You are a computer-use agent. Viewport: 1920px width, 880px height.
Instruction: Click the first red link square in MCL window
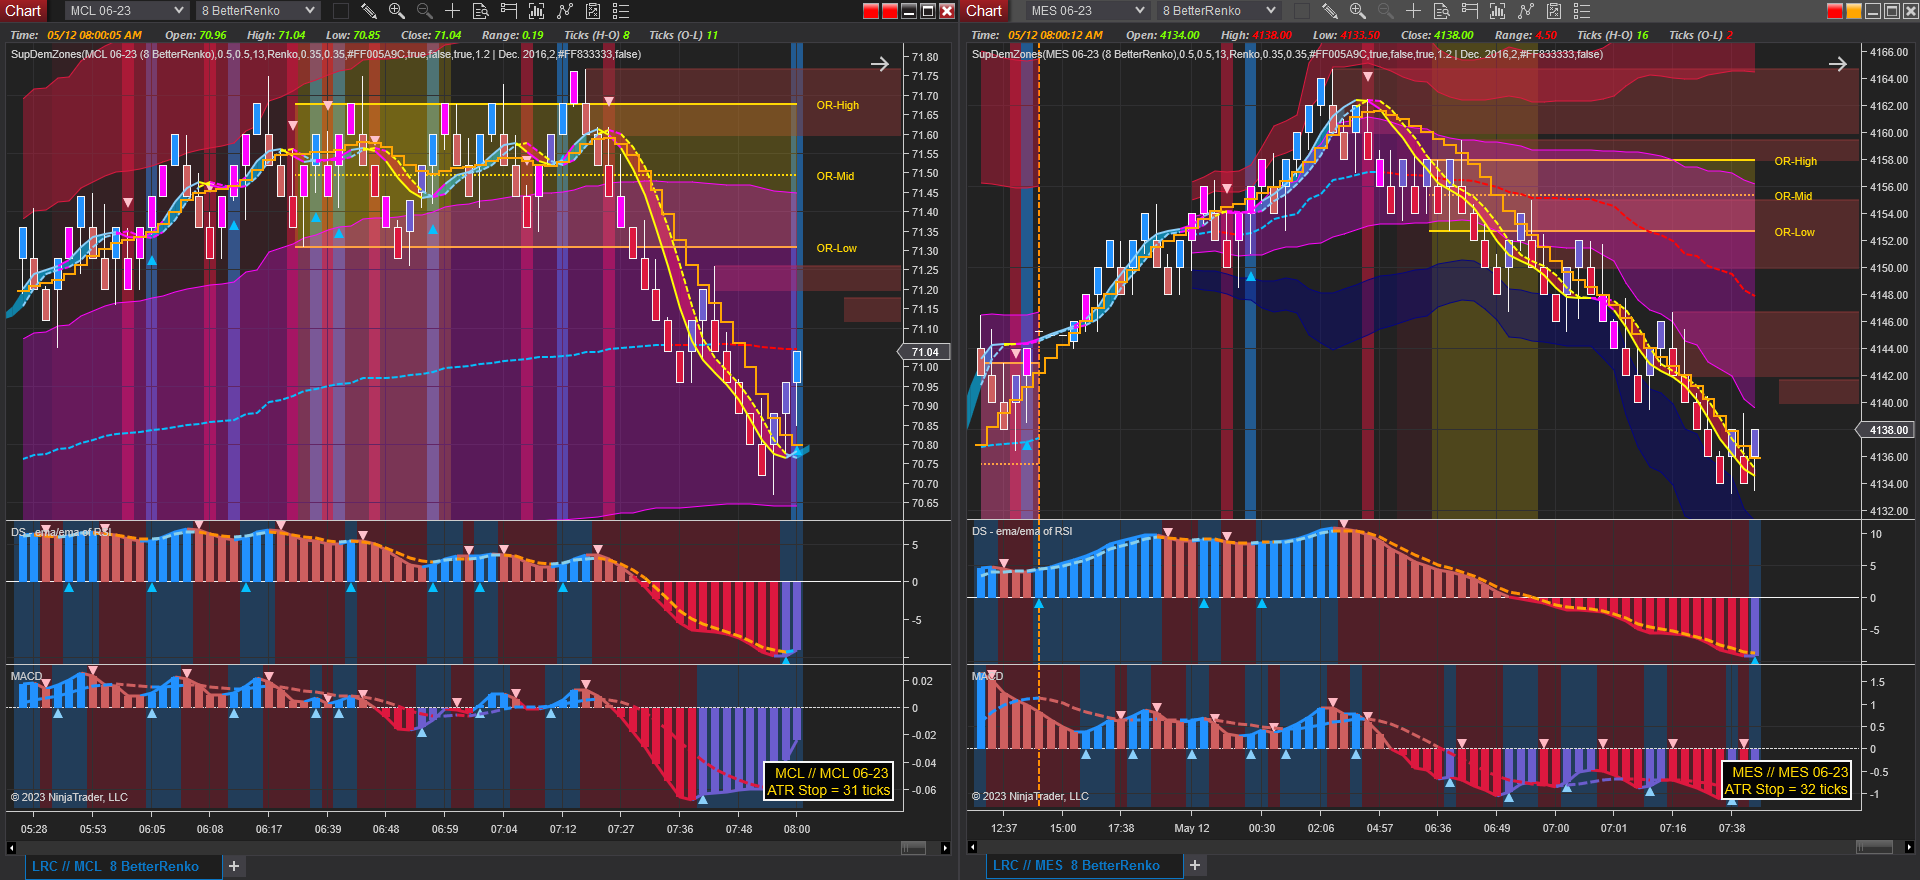click(x=871, y=11)
